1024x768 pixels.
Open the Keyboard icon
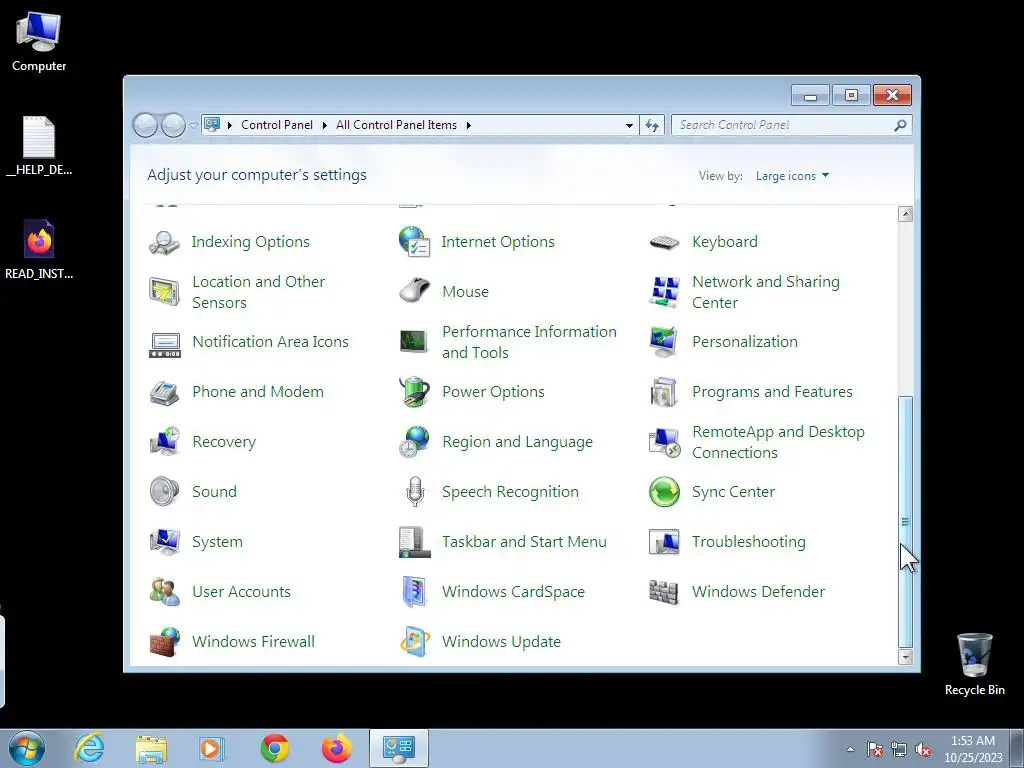coord(664,242)
